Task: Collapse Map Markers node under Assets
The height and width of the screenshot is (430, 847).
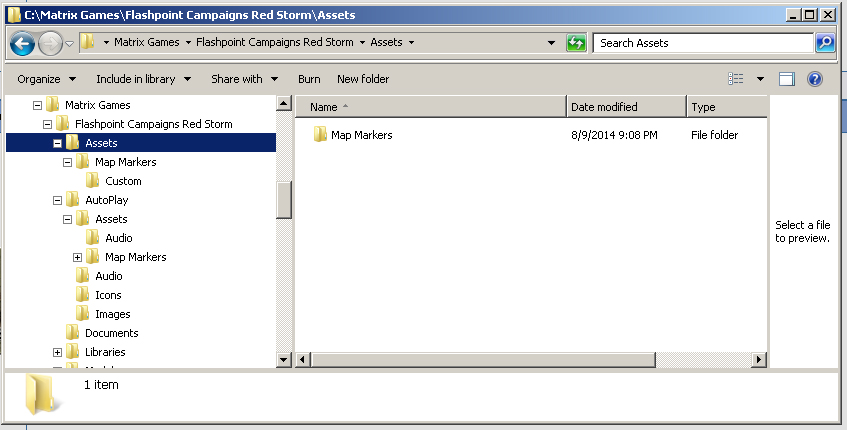Action: (68, 162)
